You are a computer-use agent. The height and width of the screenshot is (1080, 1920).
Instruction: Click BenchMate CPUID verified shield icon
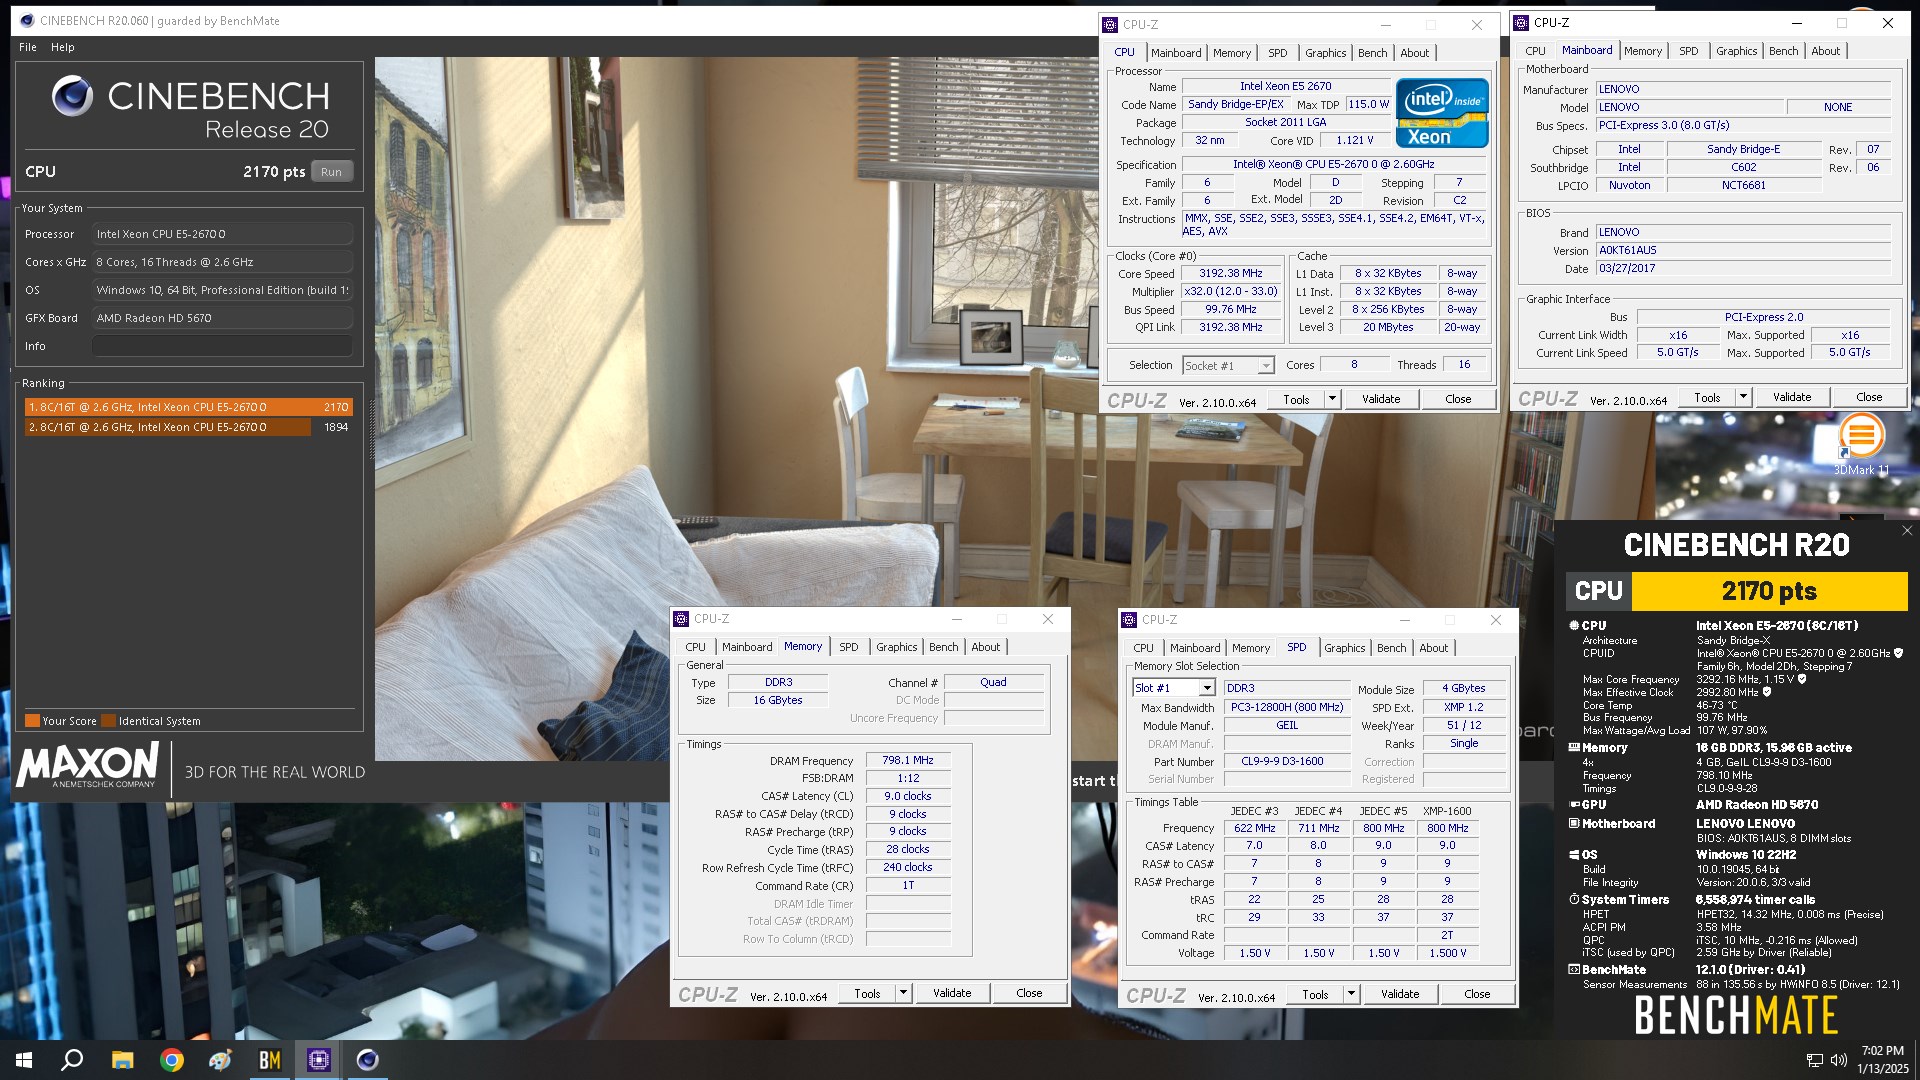pos(1898,653)
